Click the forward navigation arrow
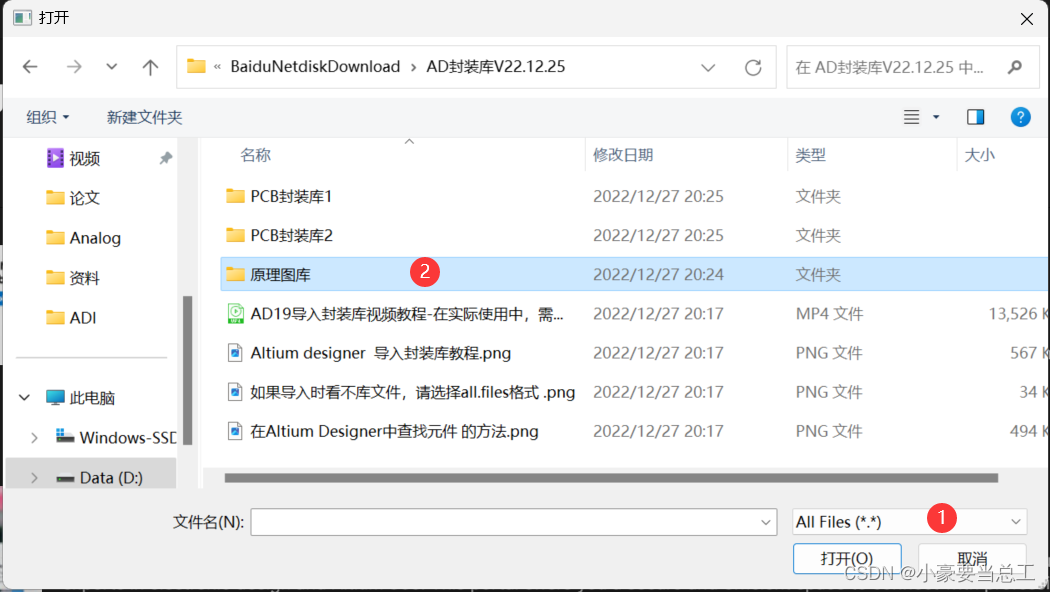The image size is (1050, 592). [72, 66]
